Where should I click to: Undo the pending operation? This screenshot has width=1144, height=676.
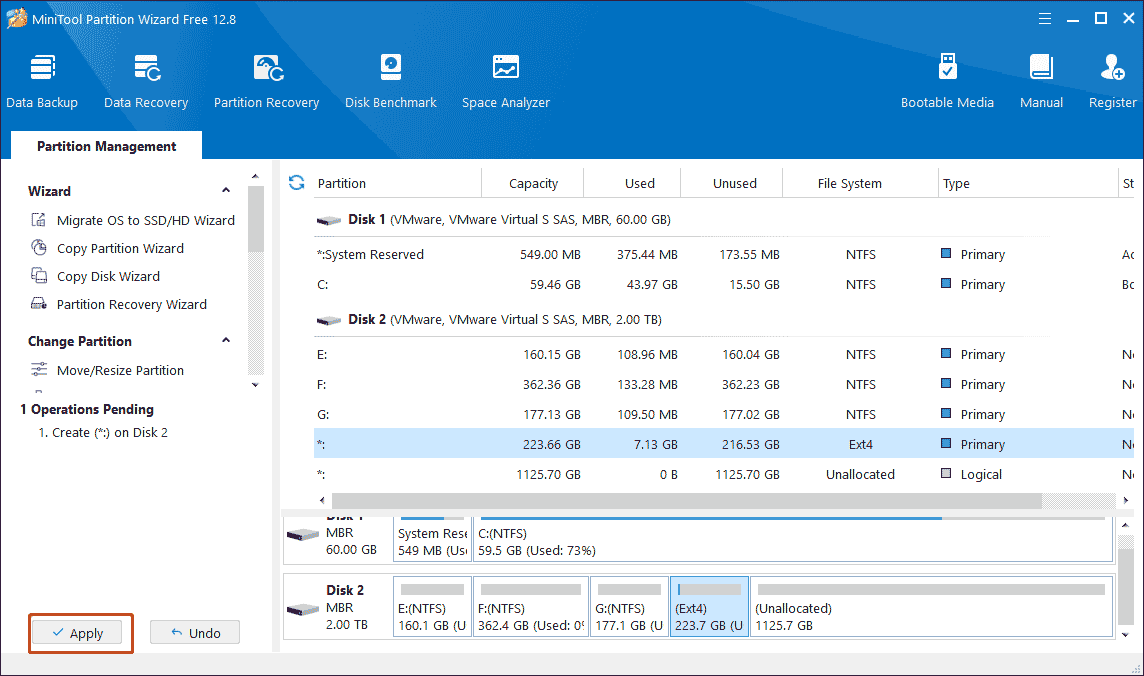coord(195,633)
